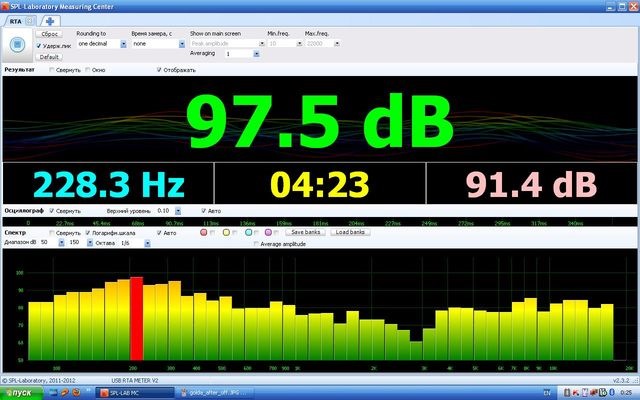The height and width of the screenshot is (400, 640).
Task: Toggle Авто checkbox in Осциллограф section
Action: tap(203, 211)
